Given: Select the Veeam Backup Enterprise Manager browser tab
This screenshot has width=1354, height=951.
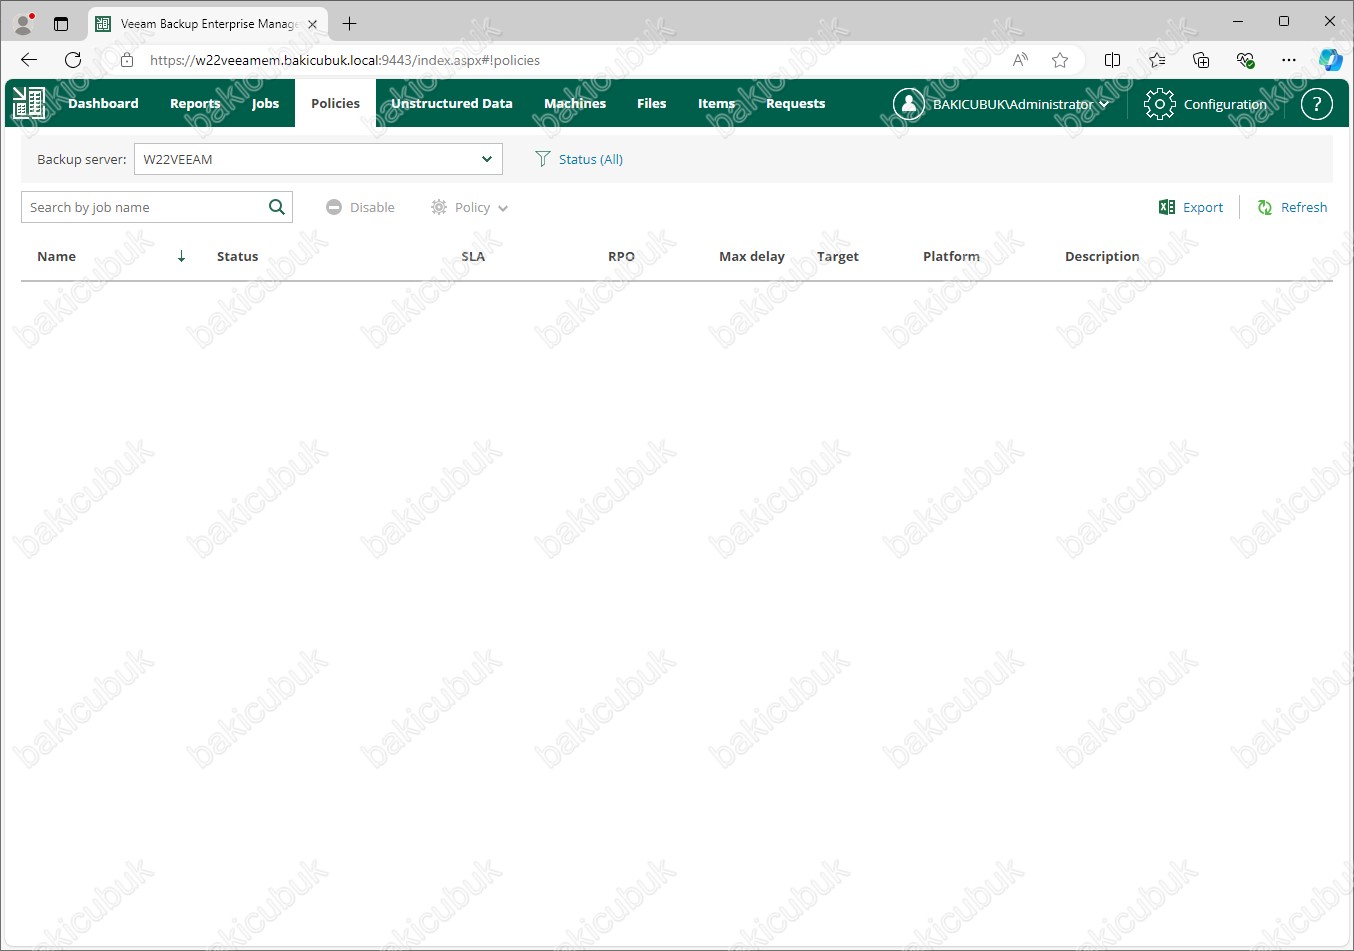Looking at the screenshot, I should [x=208, y=24].
